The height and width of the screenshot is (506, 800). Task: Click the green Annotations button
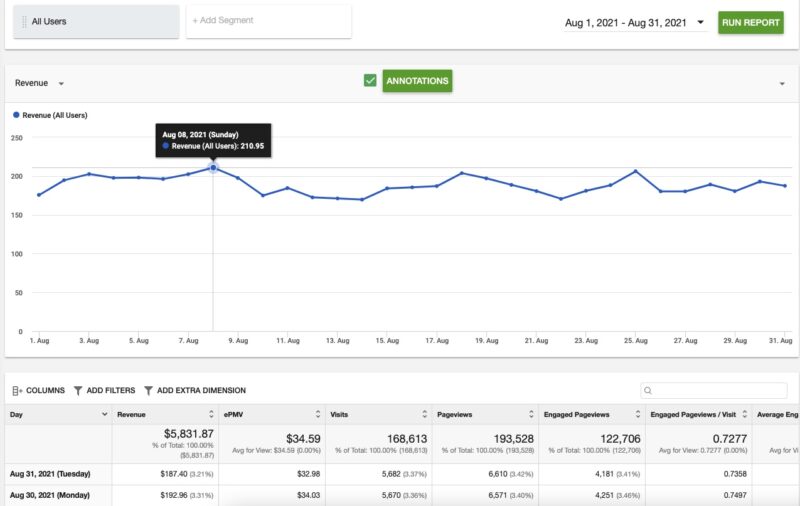tap(417, 81)
